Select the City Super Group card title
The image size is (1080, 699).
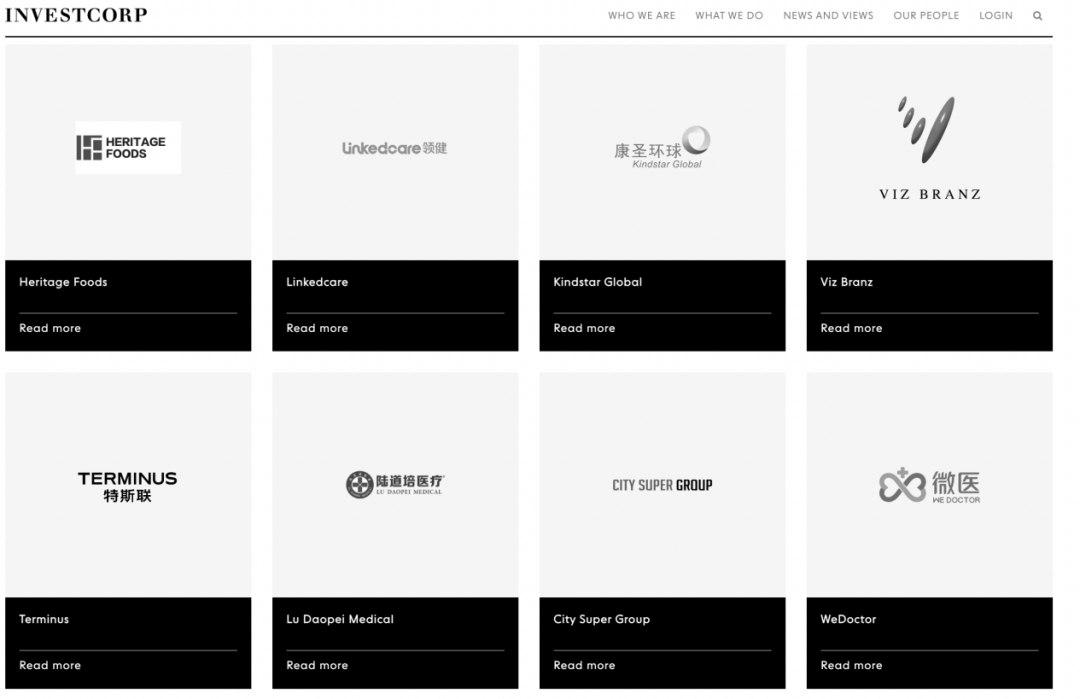coord(601,619)
